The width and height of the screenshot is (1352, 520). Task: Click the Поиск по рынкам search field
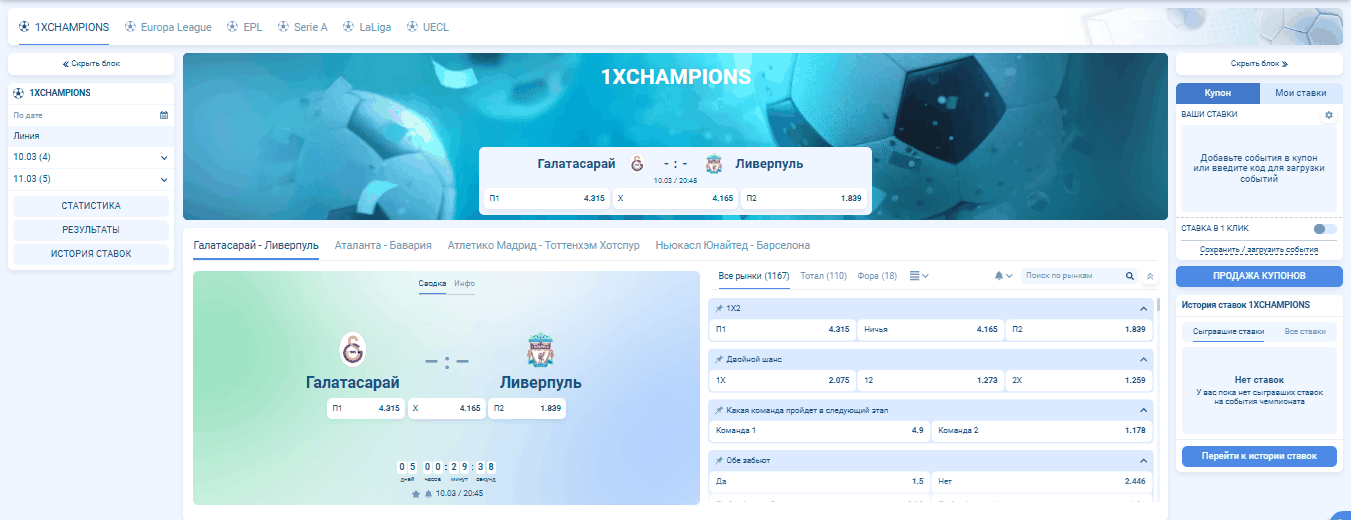pyautogui.click(x=1073, y=276)
